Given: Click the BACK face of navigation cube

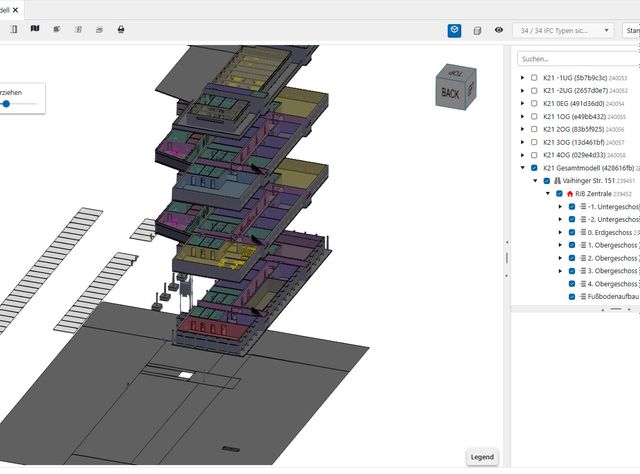Looking at the screenshot, I should 450,93.
